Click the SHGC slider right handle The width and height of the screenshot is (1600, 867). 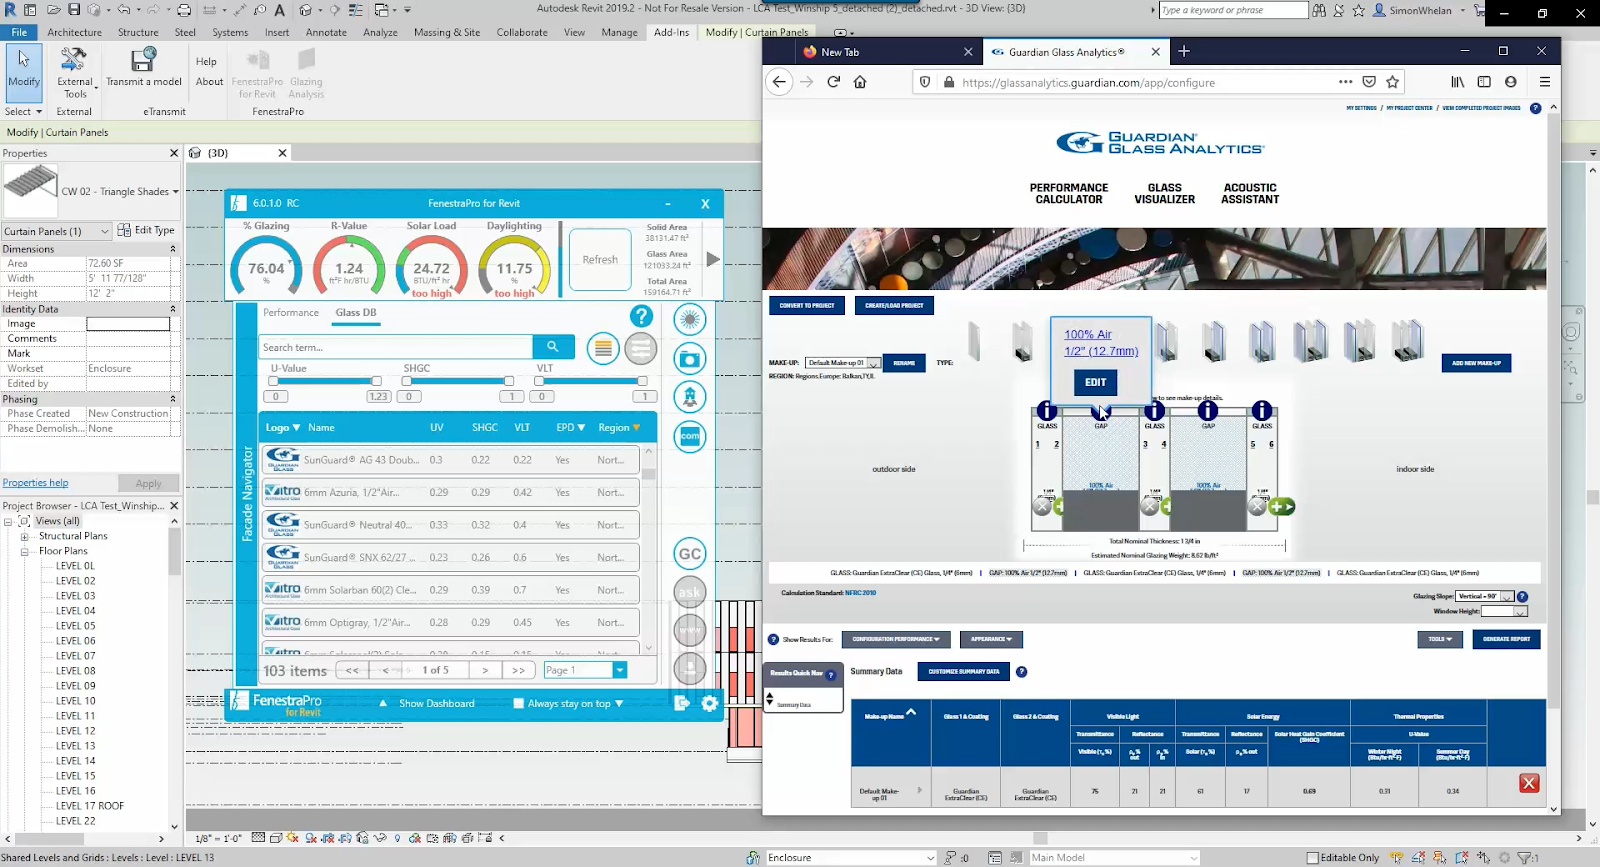tap(508, 381)
